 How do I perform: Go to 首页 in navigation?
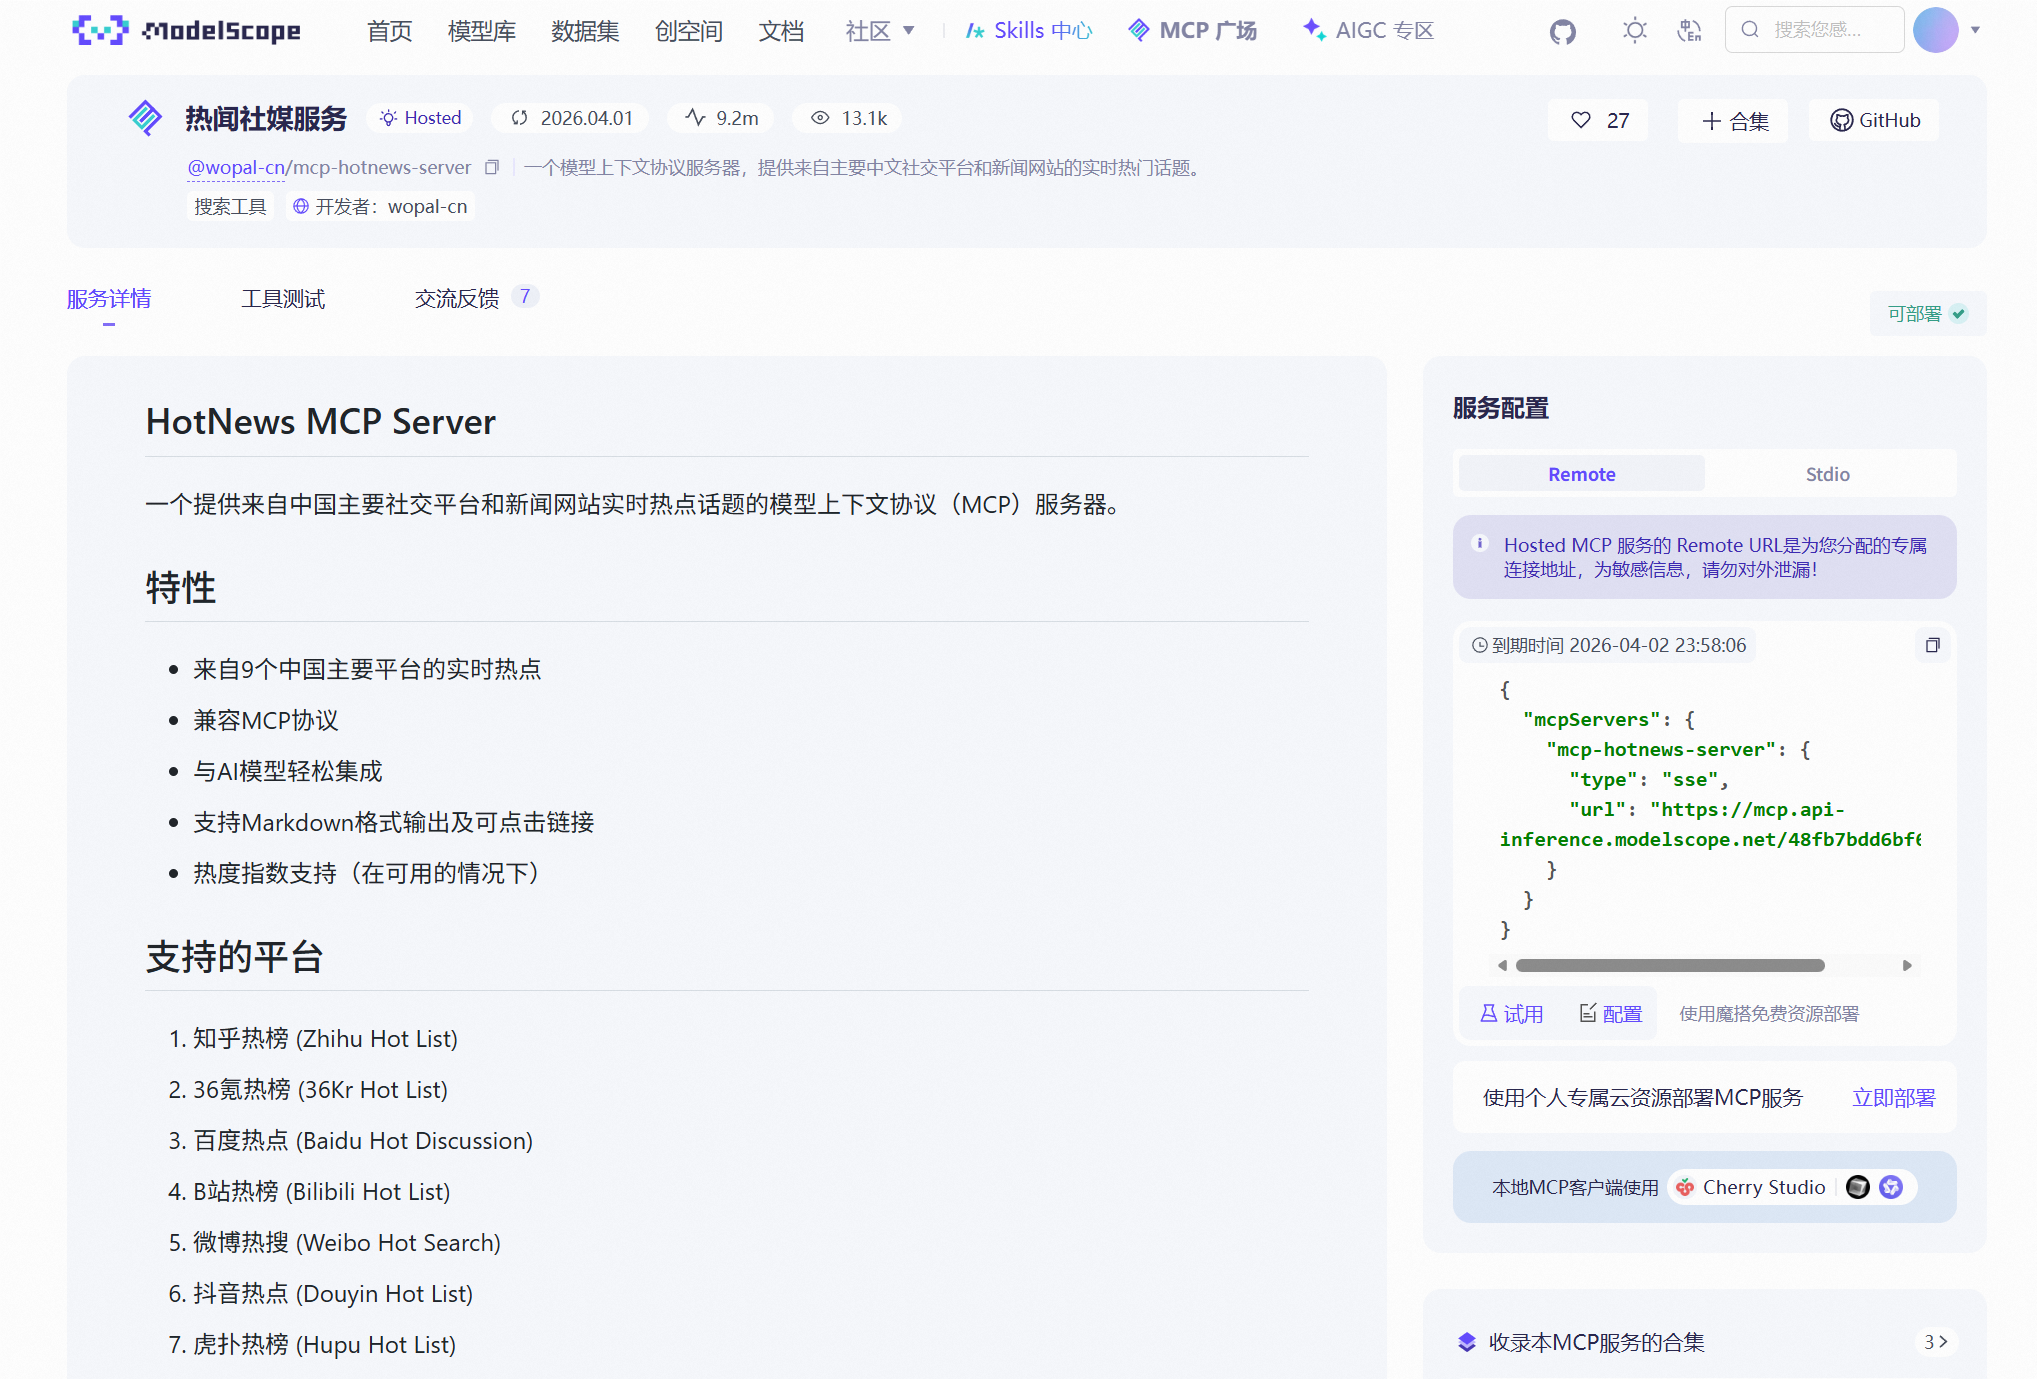point(389,31)
